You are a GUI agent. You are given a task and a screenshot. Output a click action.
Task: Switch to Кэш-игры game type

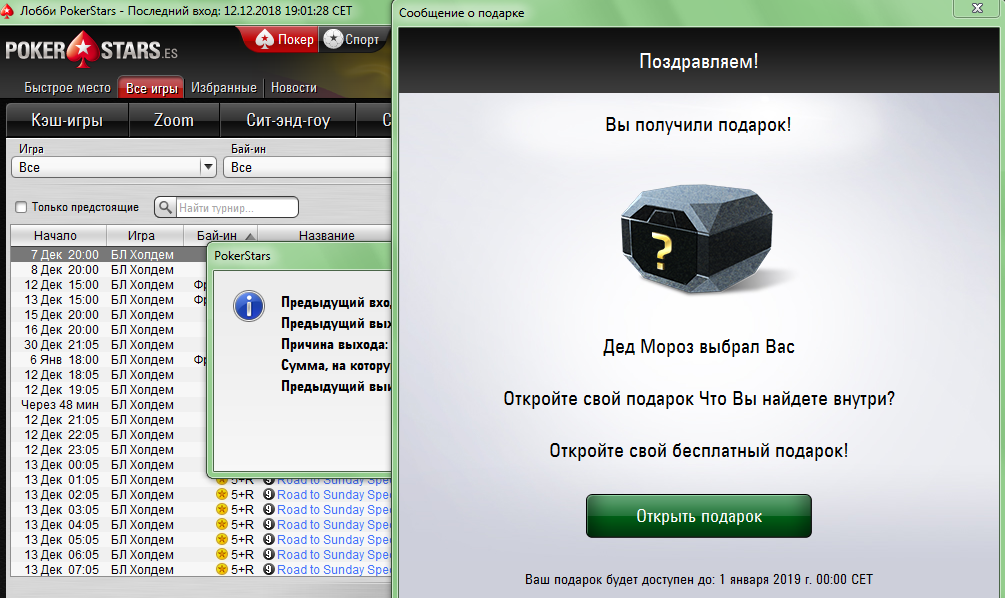(67, 120)
